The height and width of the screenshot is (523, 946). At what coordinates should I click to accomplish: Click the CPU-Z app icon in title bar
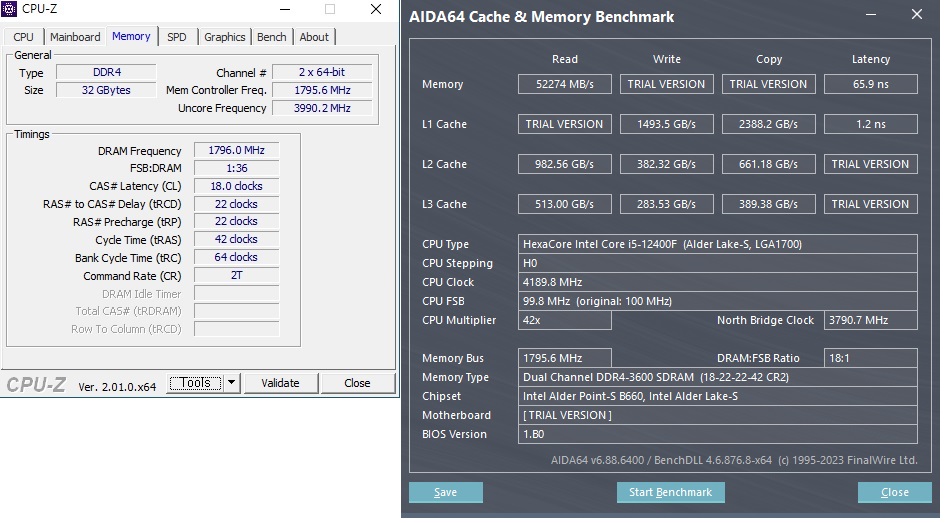9,9
